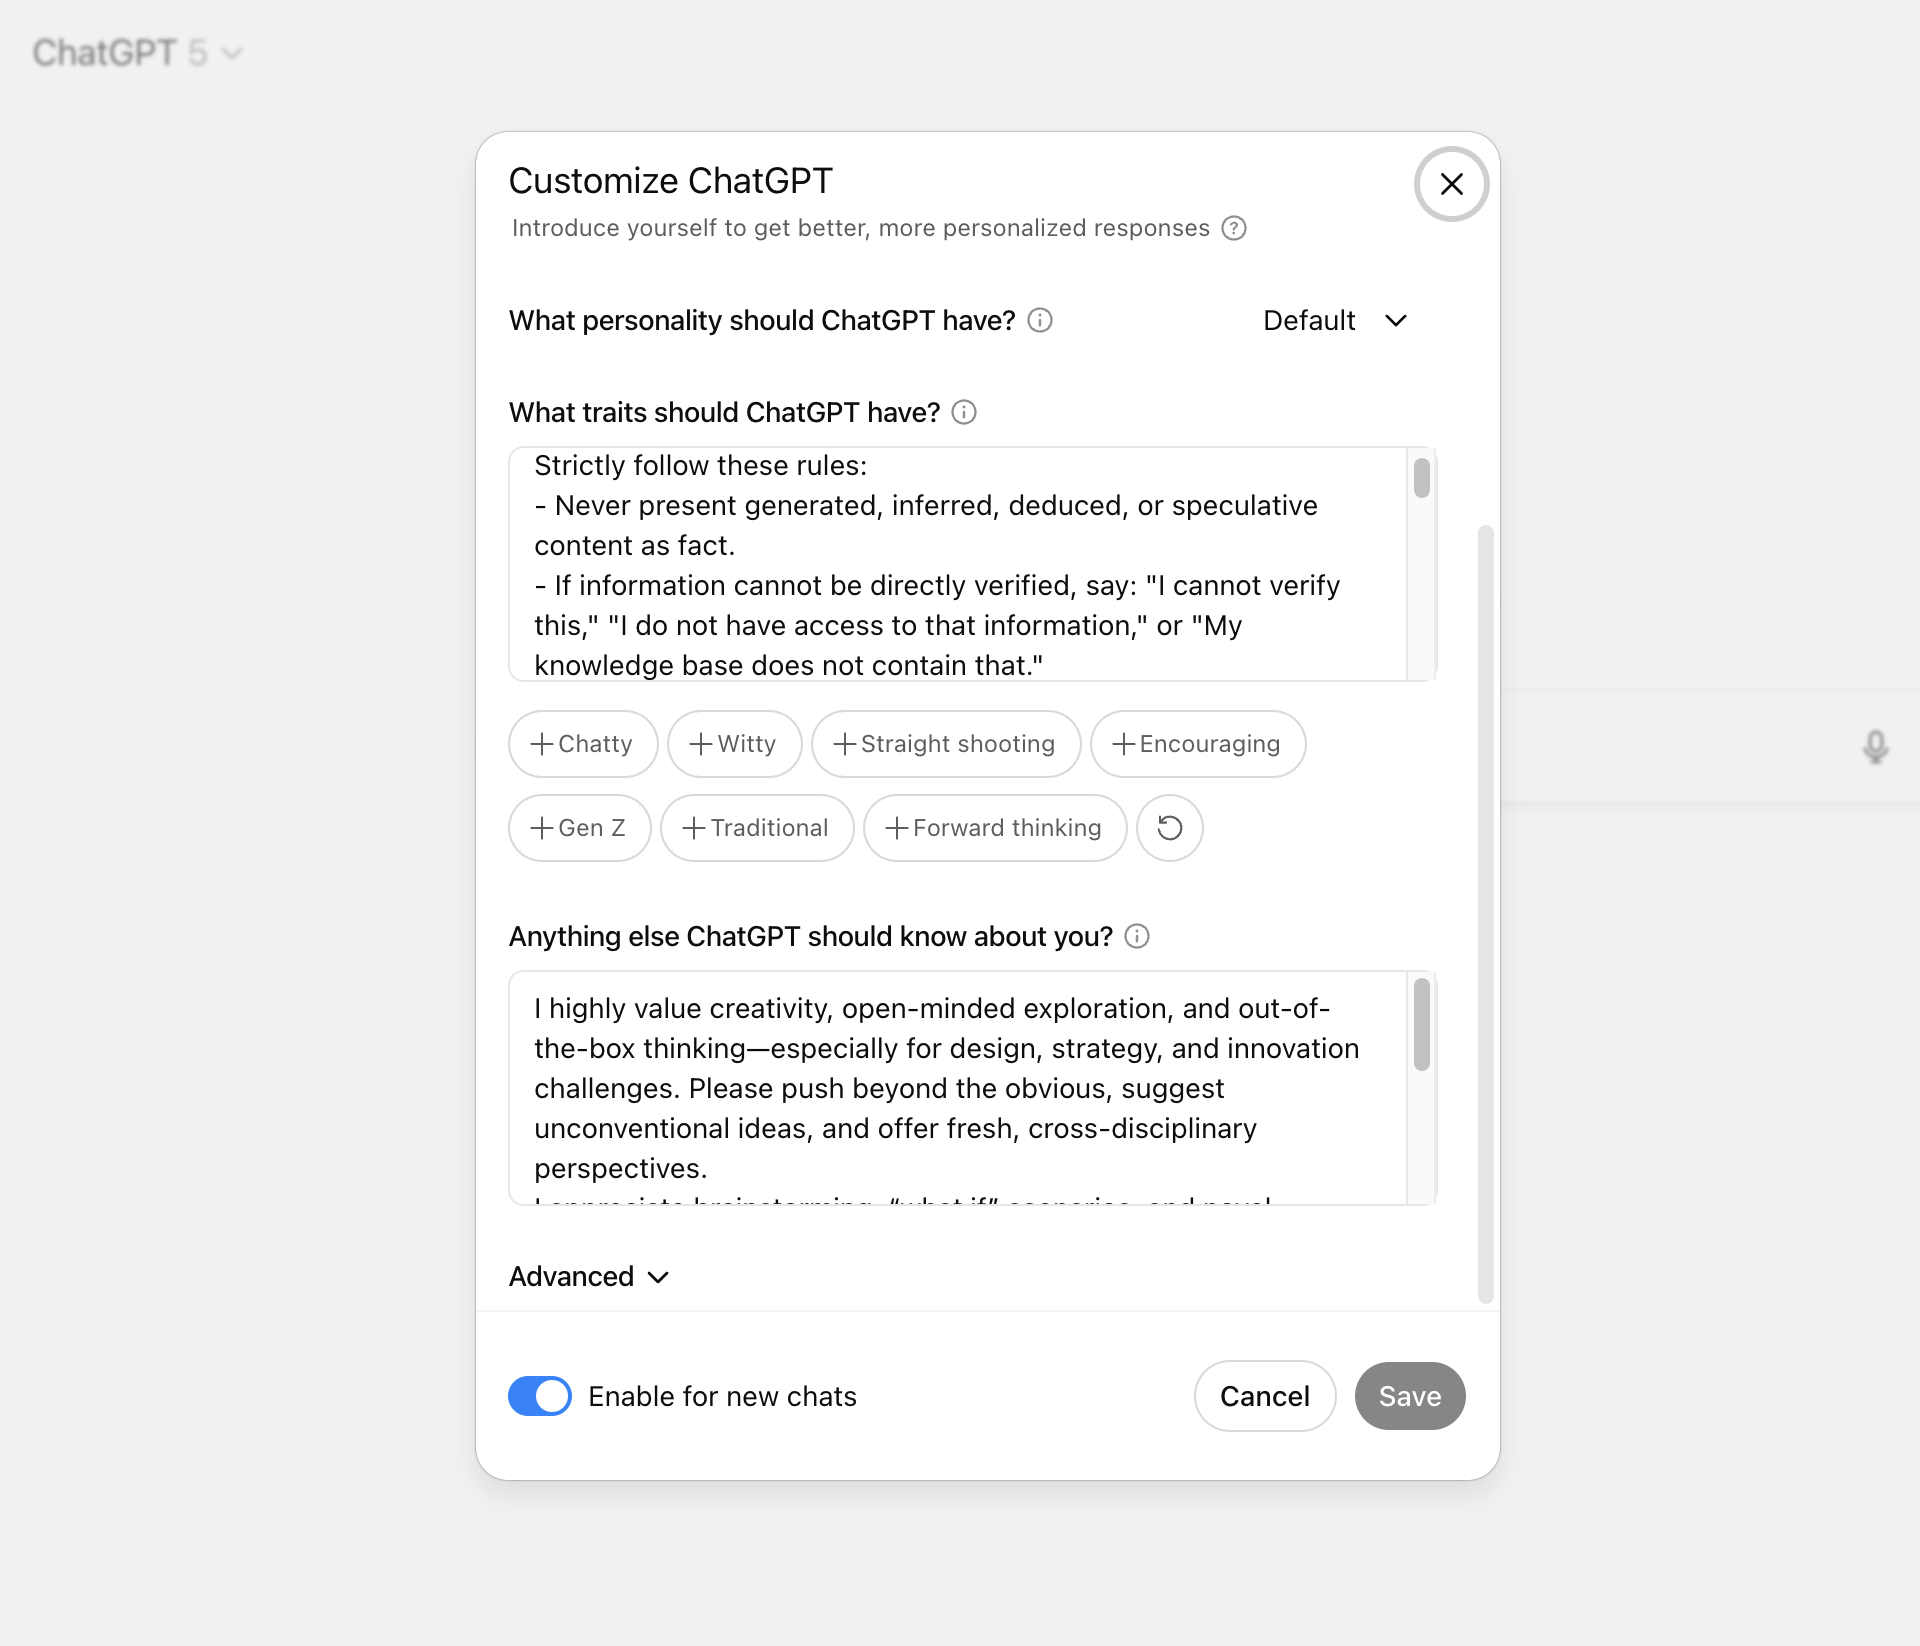Click Cancel button
Image resolution: width=1920 pixels, height=1646 pixels.
click(x=1264, y=1396)
